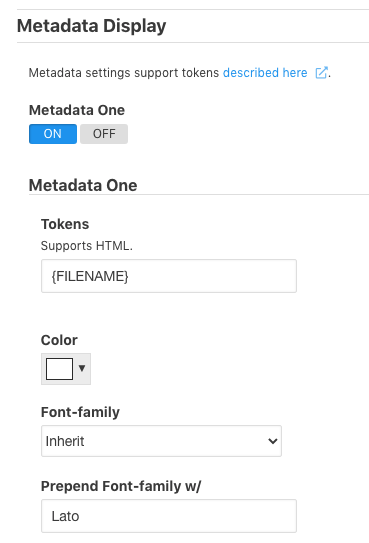Open the Font-family dropdown showing Inherit
The image size is (369, 543).
coord(161,441)
